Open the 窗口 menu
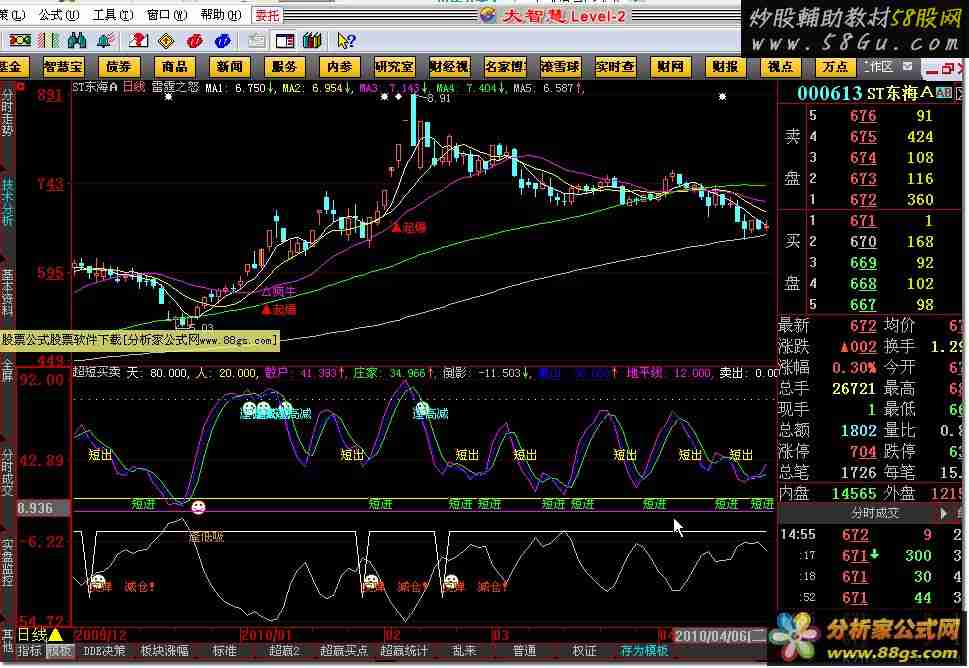969x668 pixels. pos(167,14)
